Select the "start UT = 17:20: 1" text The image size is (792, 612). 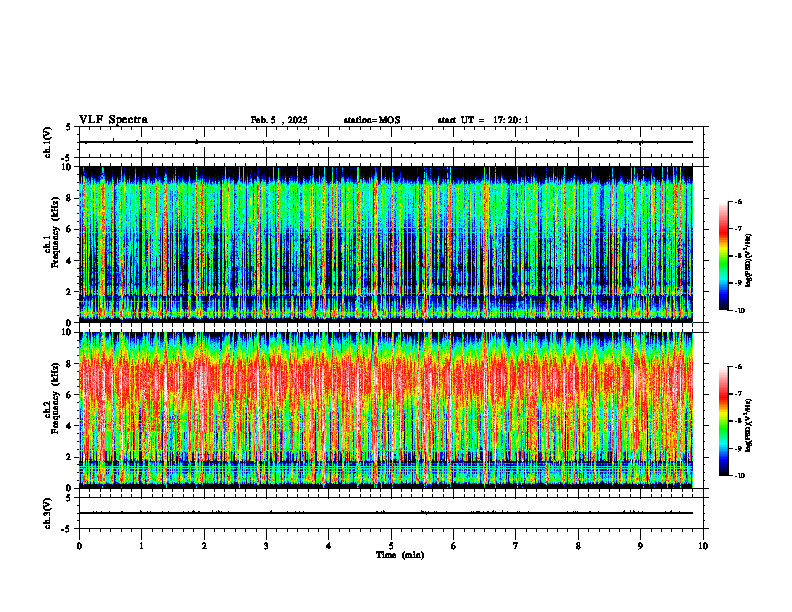pyautogui.click(x=483, y=120)
